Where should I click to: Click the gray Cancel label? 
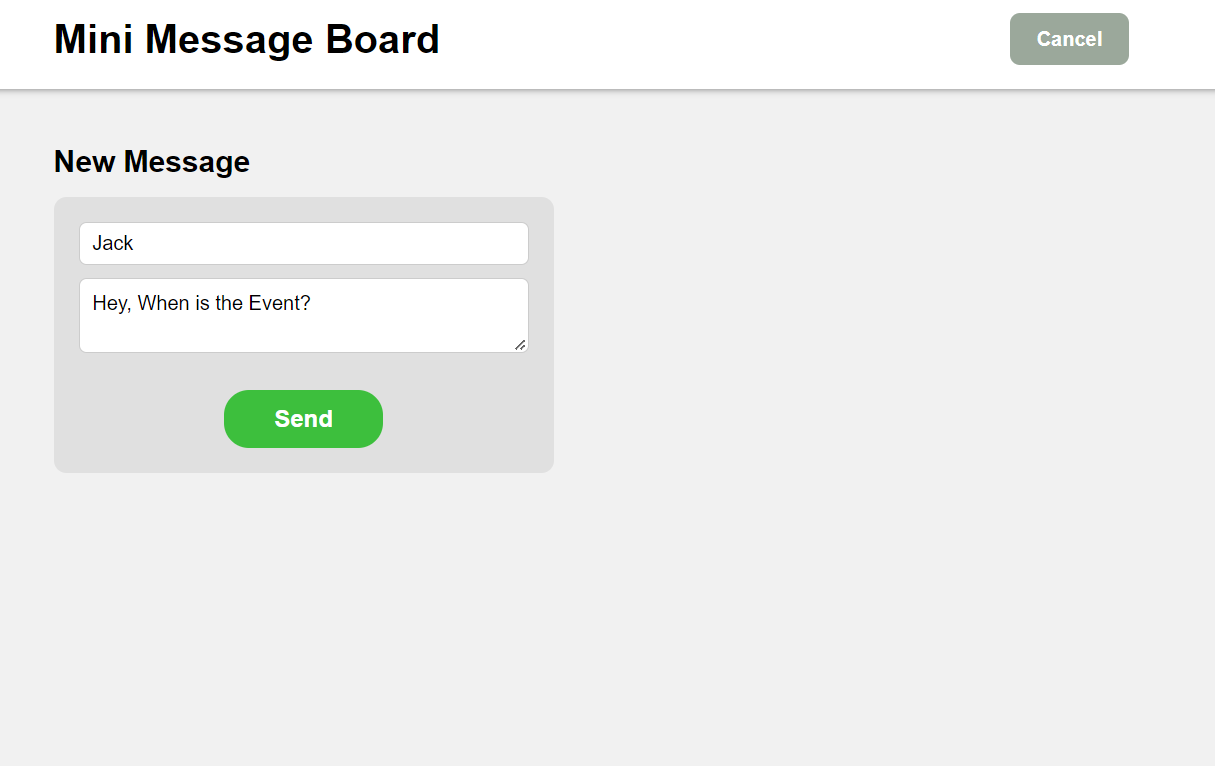[x=1069, y=39]
